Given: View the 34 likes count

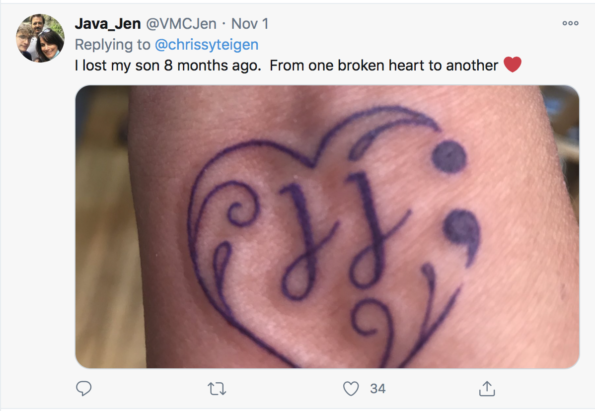Looking at the screenshot, I should pos(378,389).
